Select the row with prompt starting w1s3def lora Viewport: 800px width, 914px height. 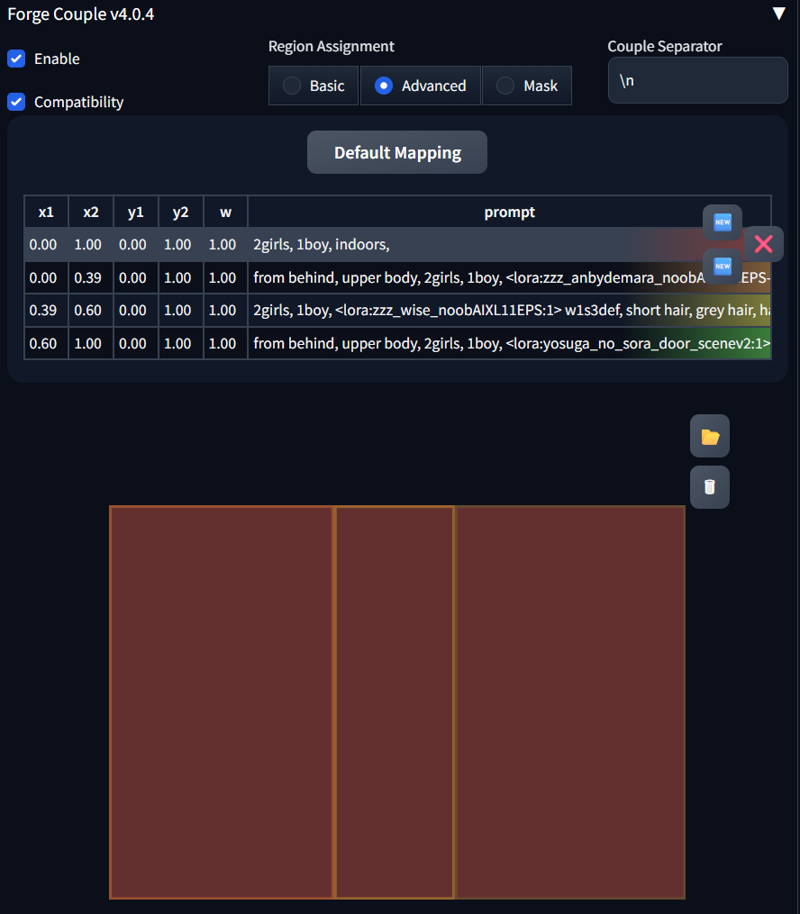[509, 311]
